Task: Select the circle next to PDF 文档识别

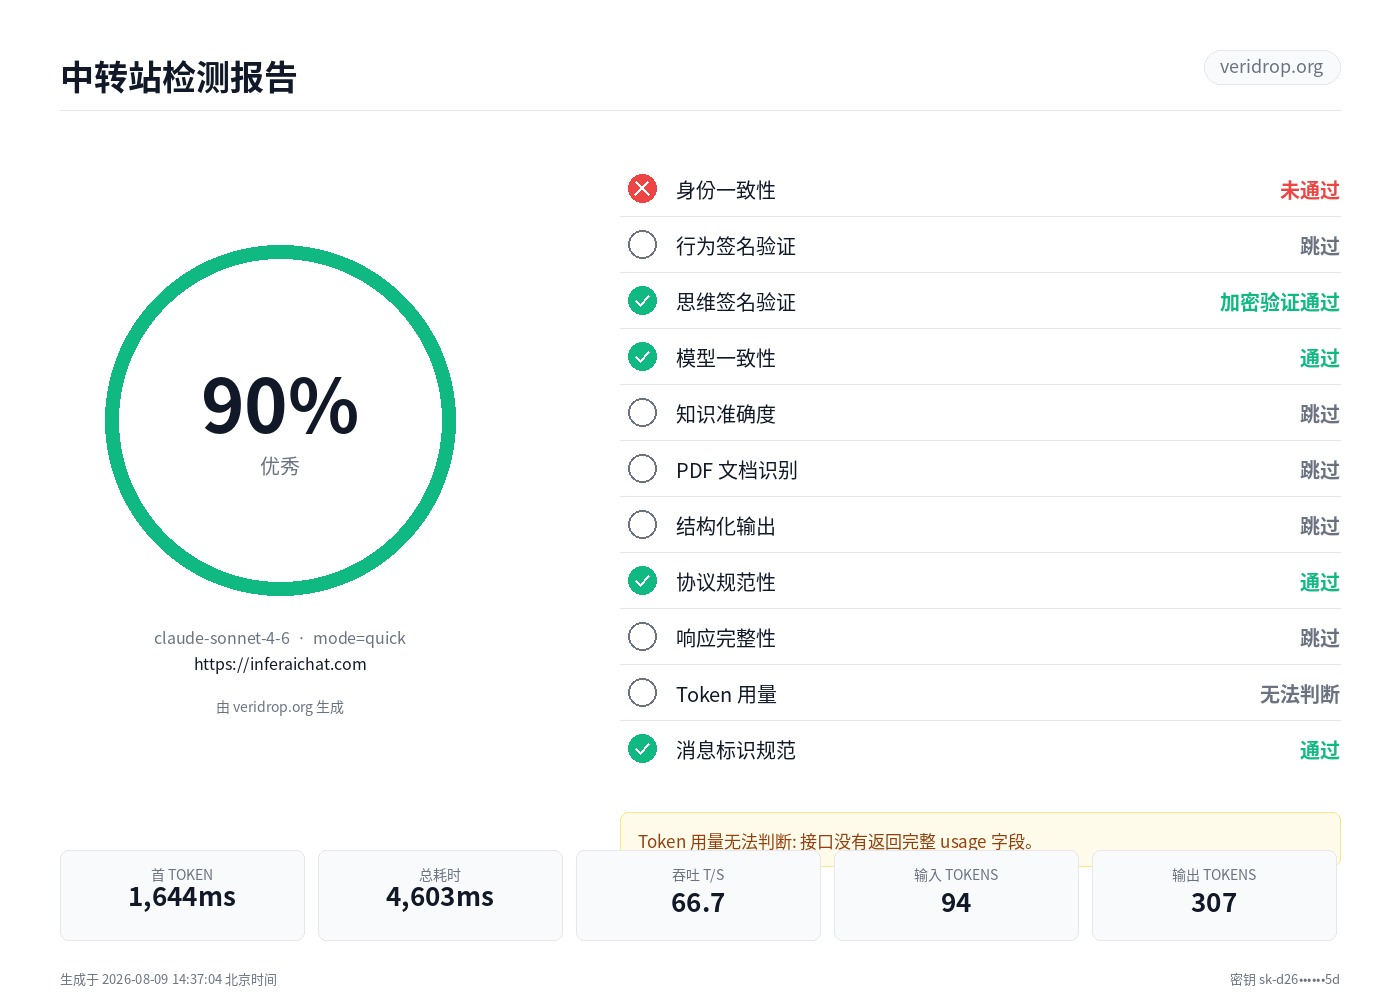Action: [x=642, y=469]
